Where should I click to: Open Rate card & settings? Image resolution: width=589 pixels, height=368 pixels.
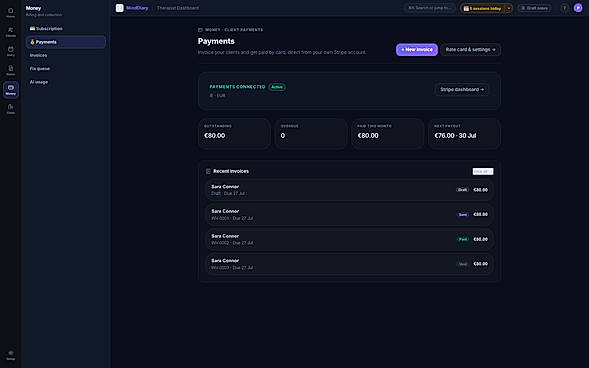(470, 50)
